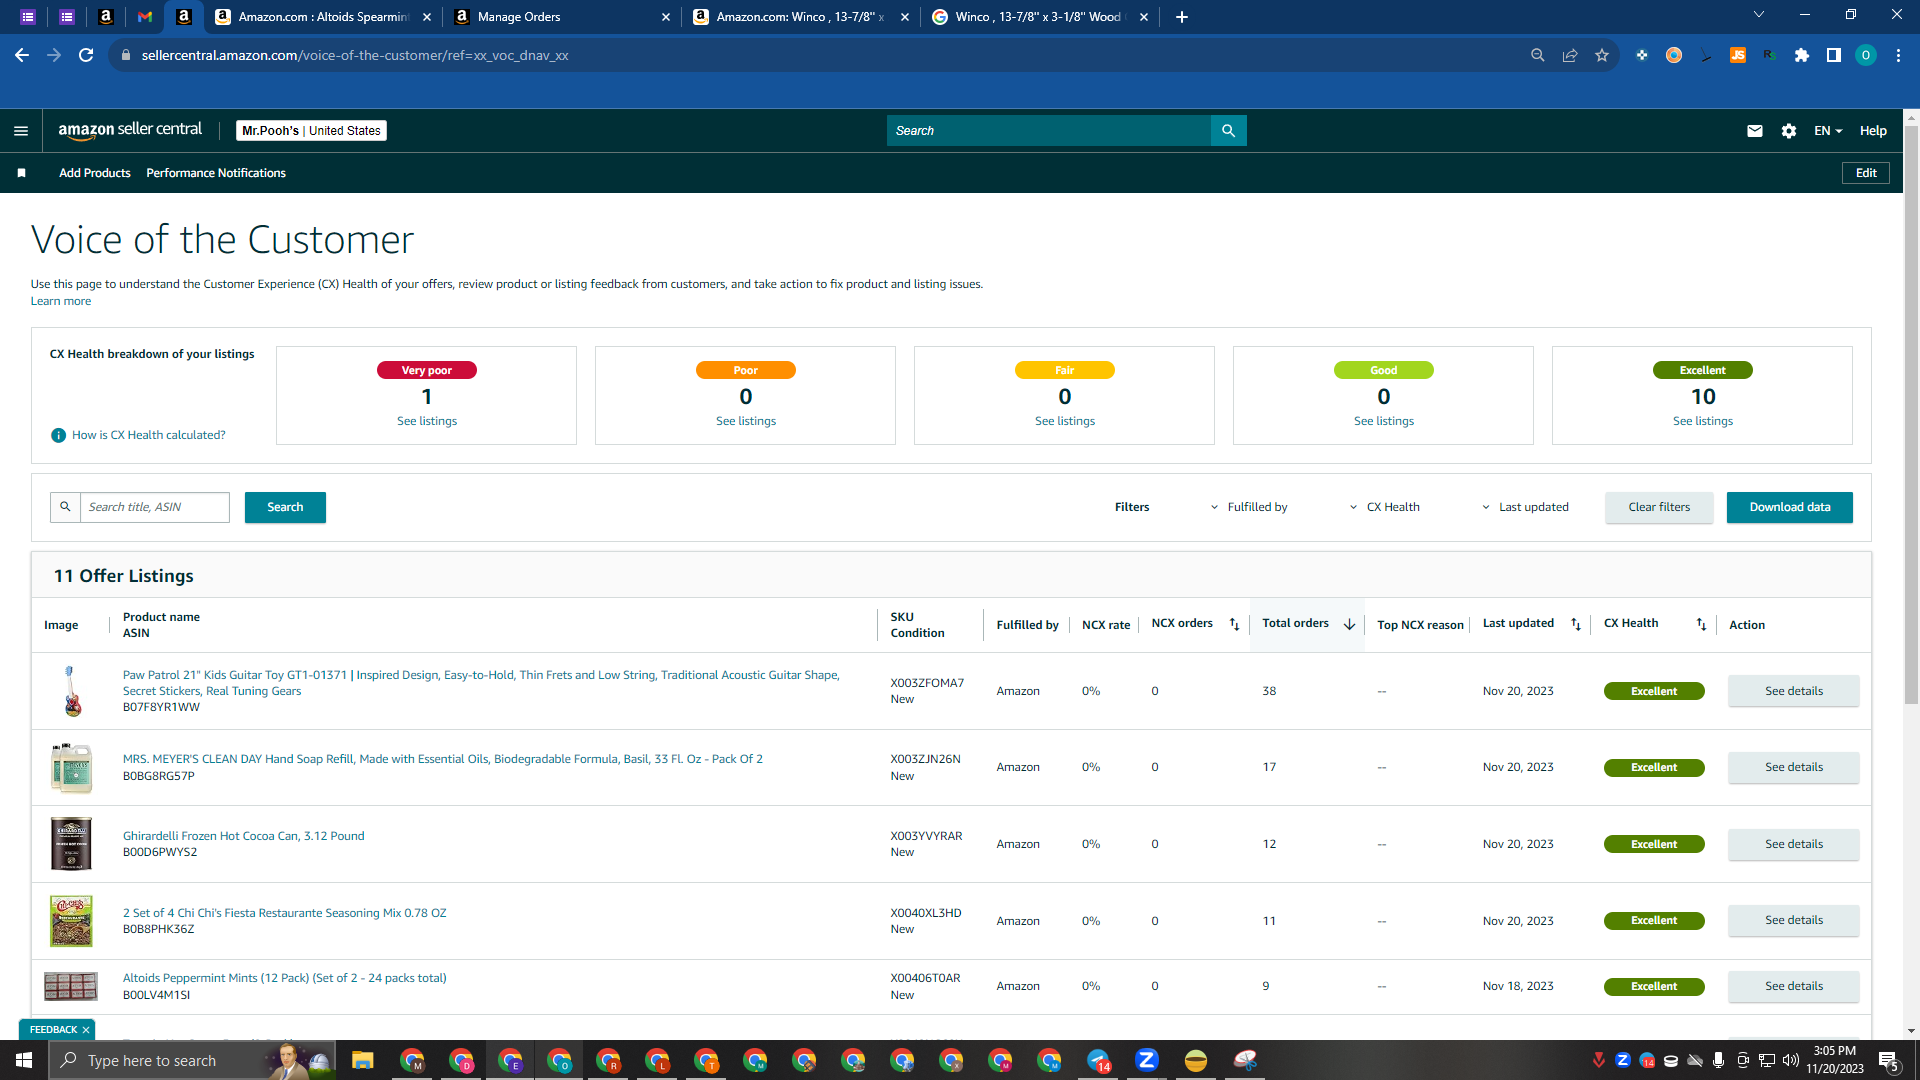Image resolution: width=1920 pixels, height=1080 pixels.
Task: Go back to the previous page
Action: (22, 55)
